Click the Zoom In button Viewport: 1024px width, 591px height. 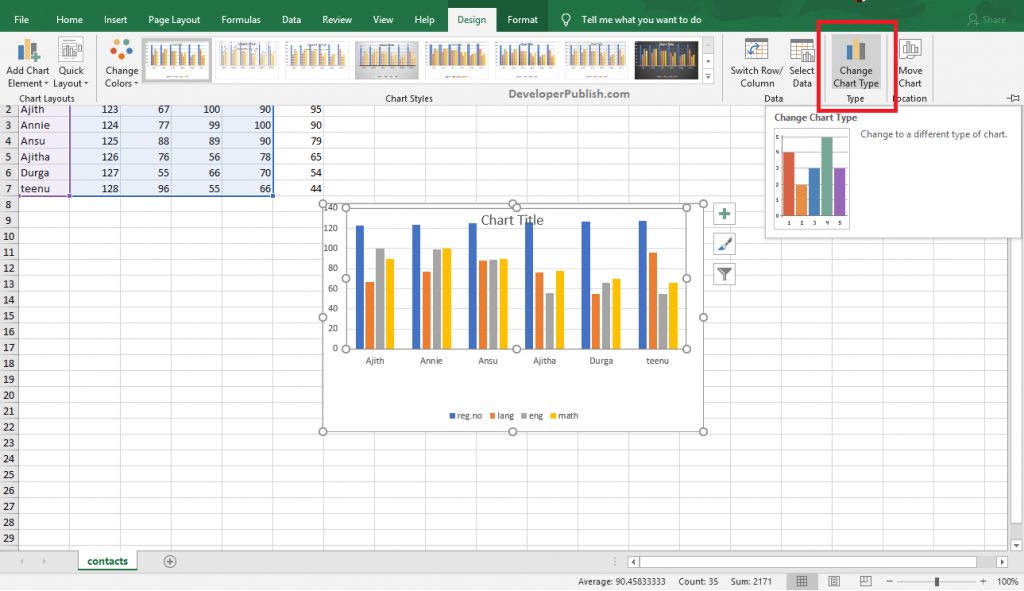tap(983, 581)
